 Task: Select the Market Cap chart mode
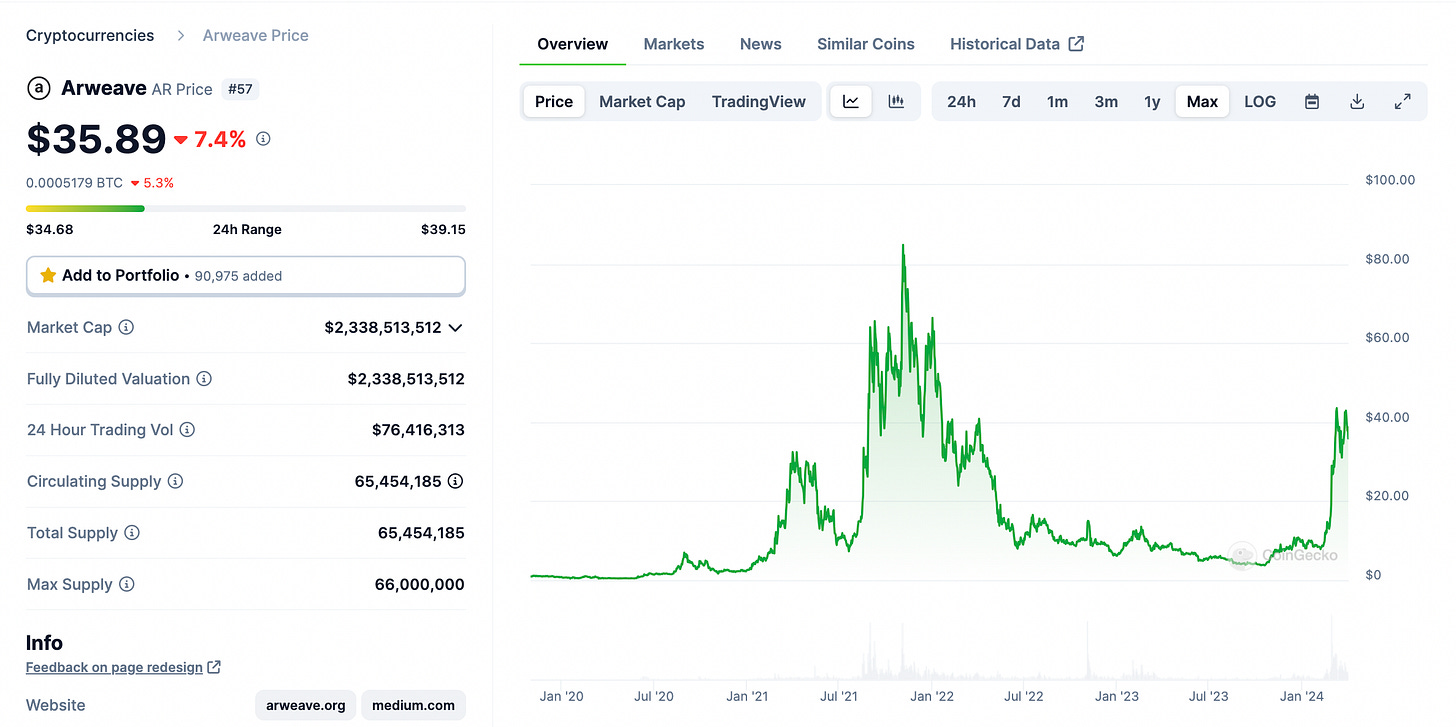click(642, 101)
